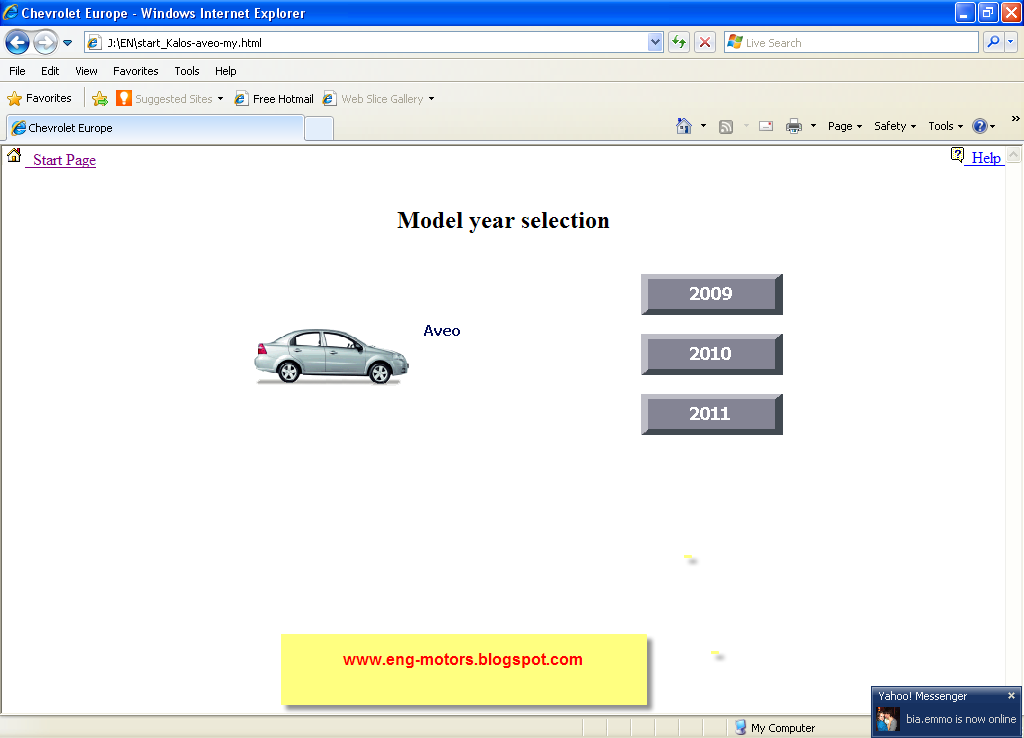Close the Yahoo! Messenger notification
The height and width of the screenshot is (738, 1024).
1011,696
